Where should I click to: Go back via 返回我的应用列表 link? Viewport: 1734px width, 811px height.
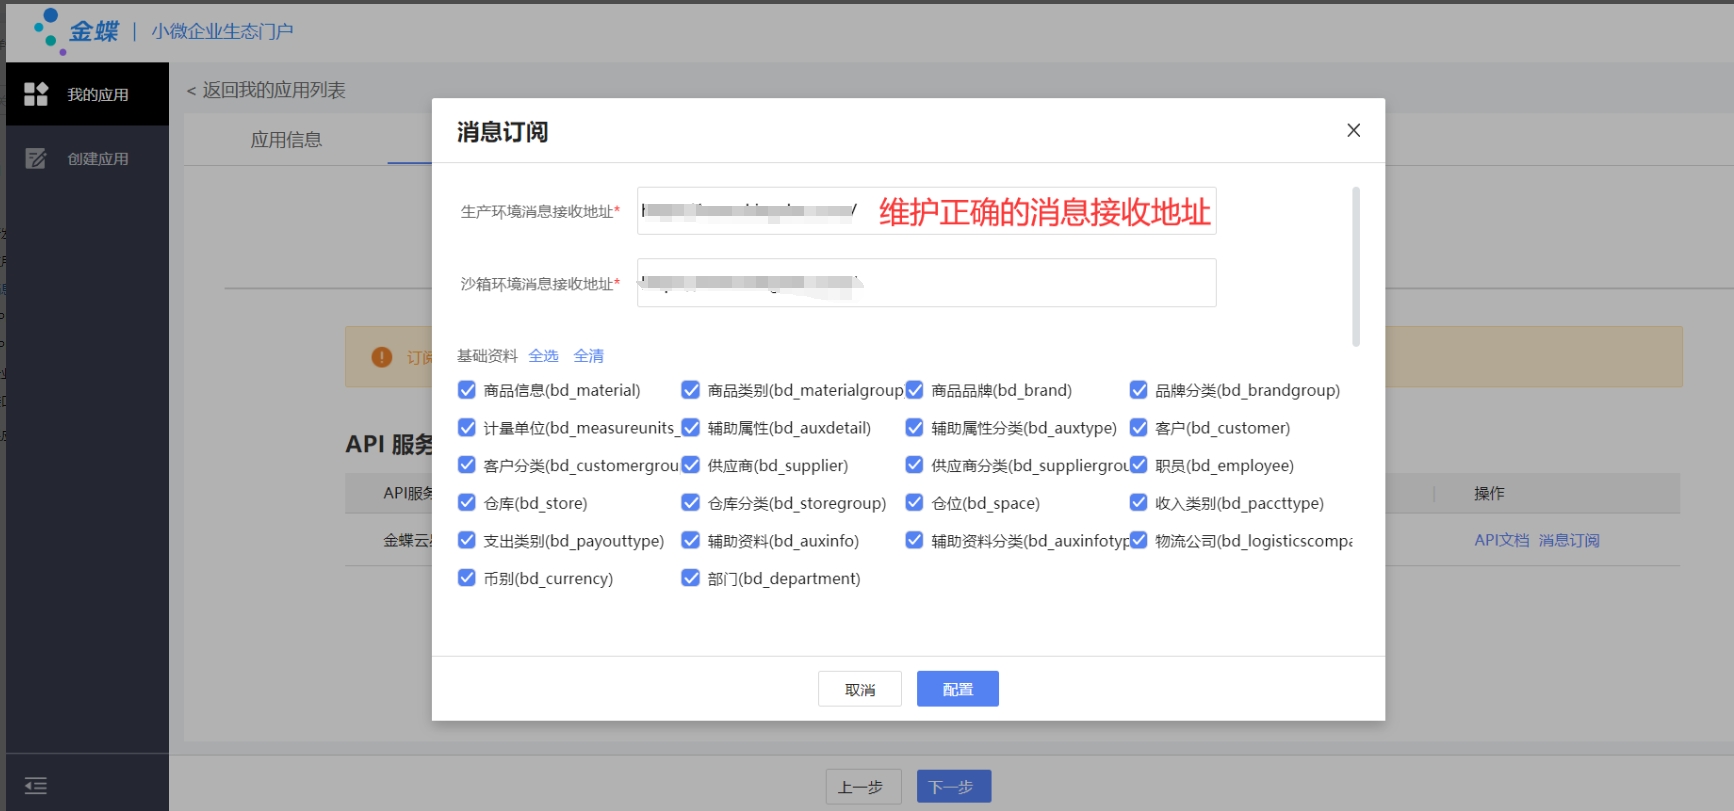coord(266,90)
